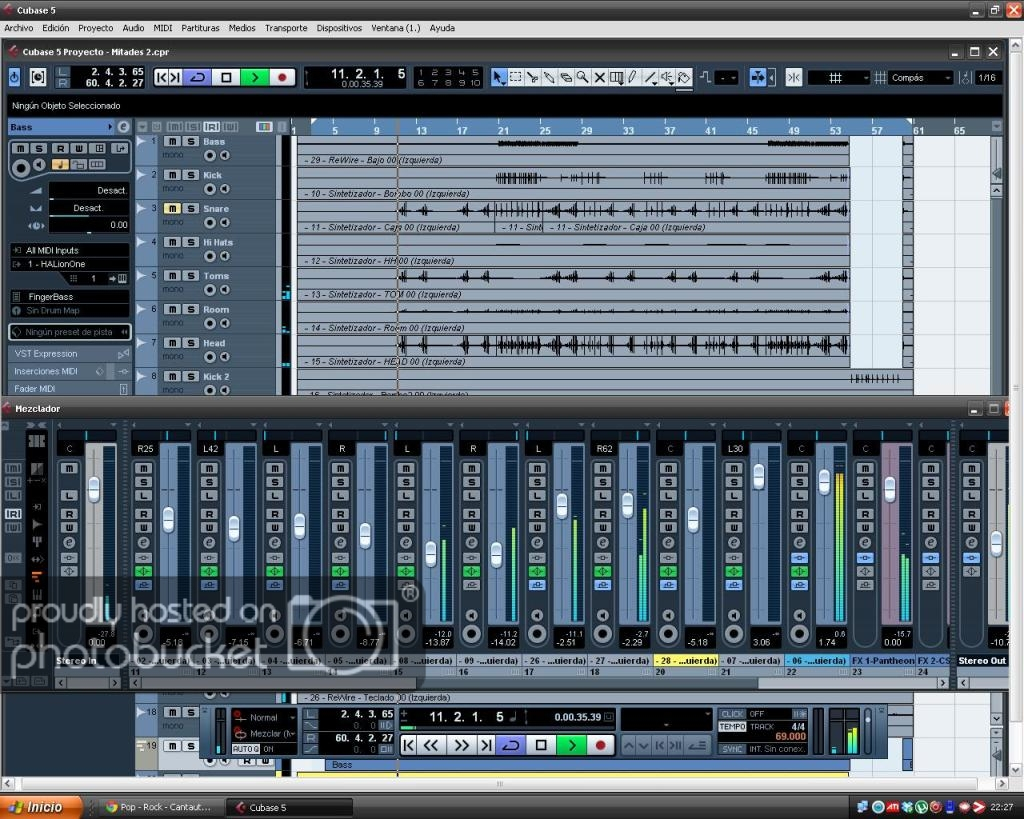Screen dimensions: 1024x819
Task: Click the TEMPO button in the transport panel
Action: (732, 727)
